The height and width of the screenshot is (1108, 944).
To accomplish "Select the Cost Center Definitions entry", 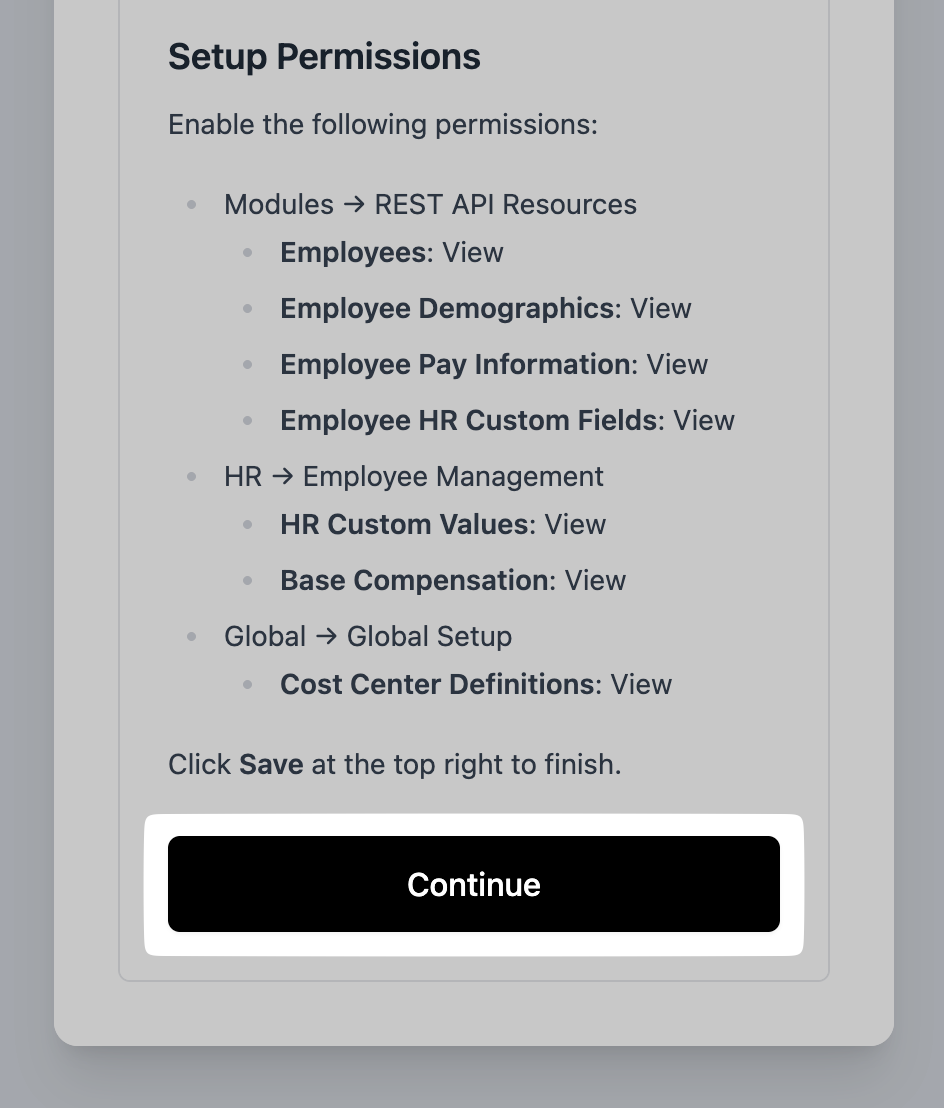I will coord(475,685).
